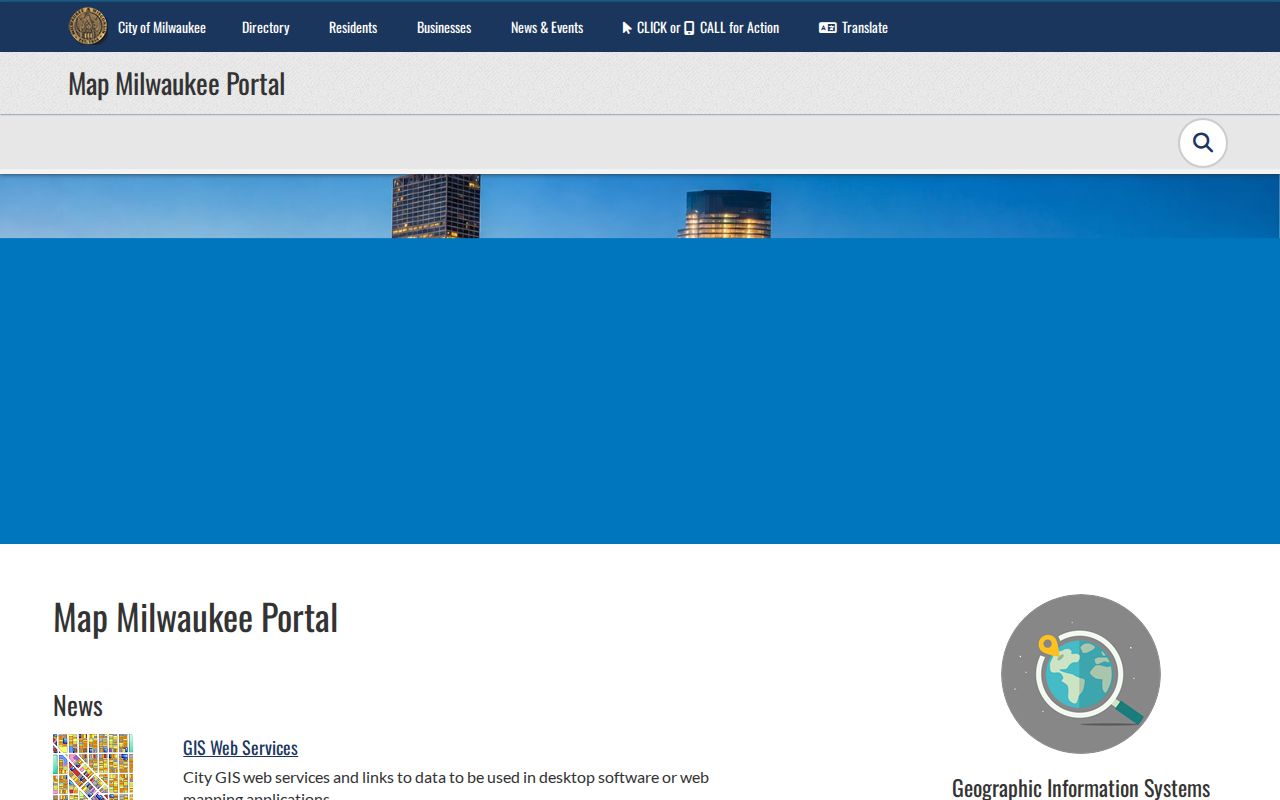Click the globe magnifier GIS graphic

(1081, 674)
